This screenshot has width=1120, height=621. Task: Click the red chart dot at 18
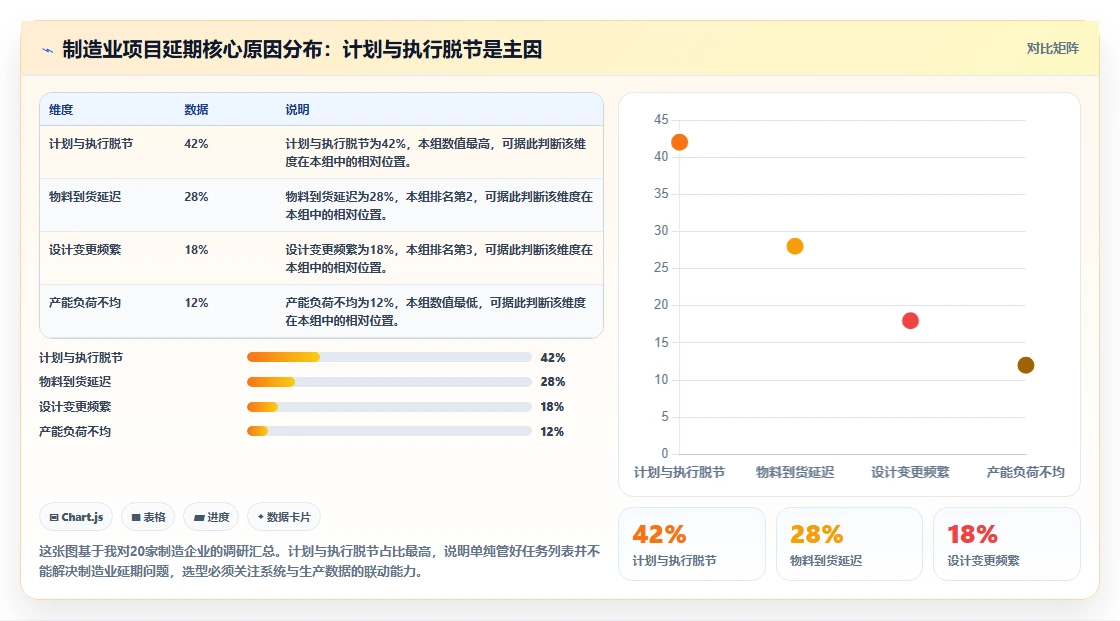910,320
